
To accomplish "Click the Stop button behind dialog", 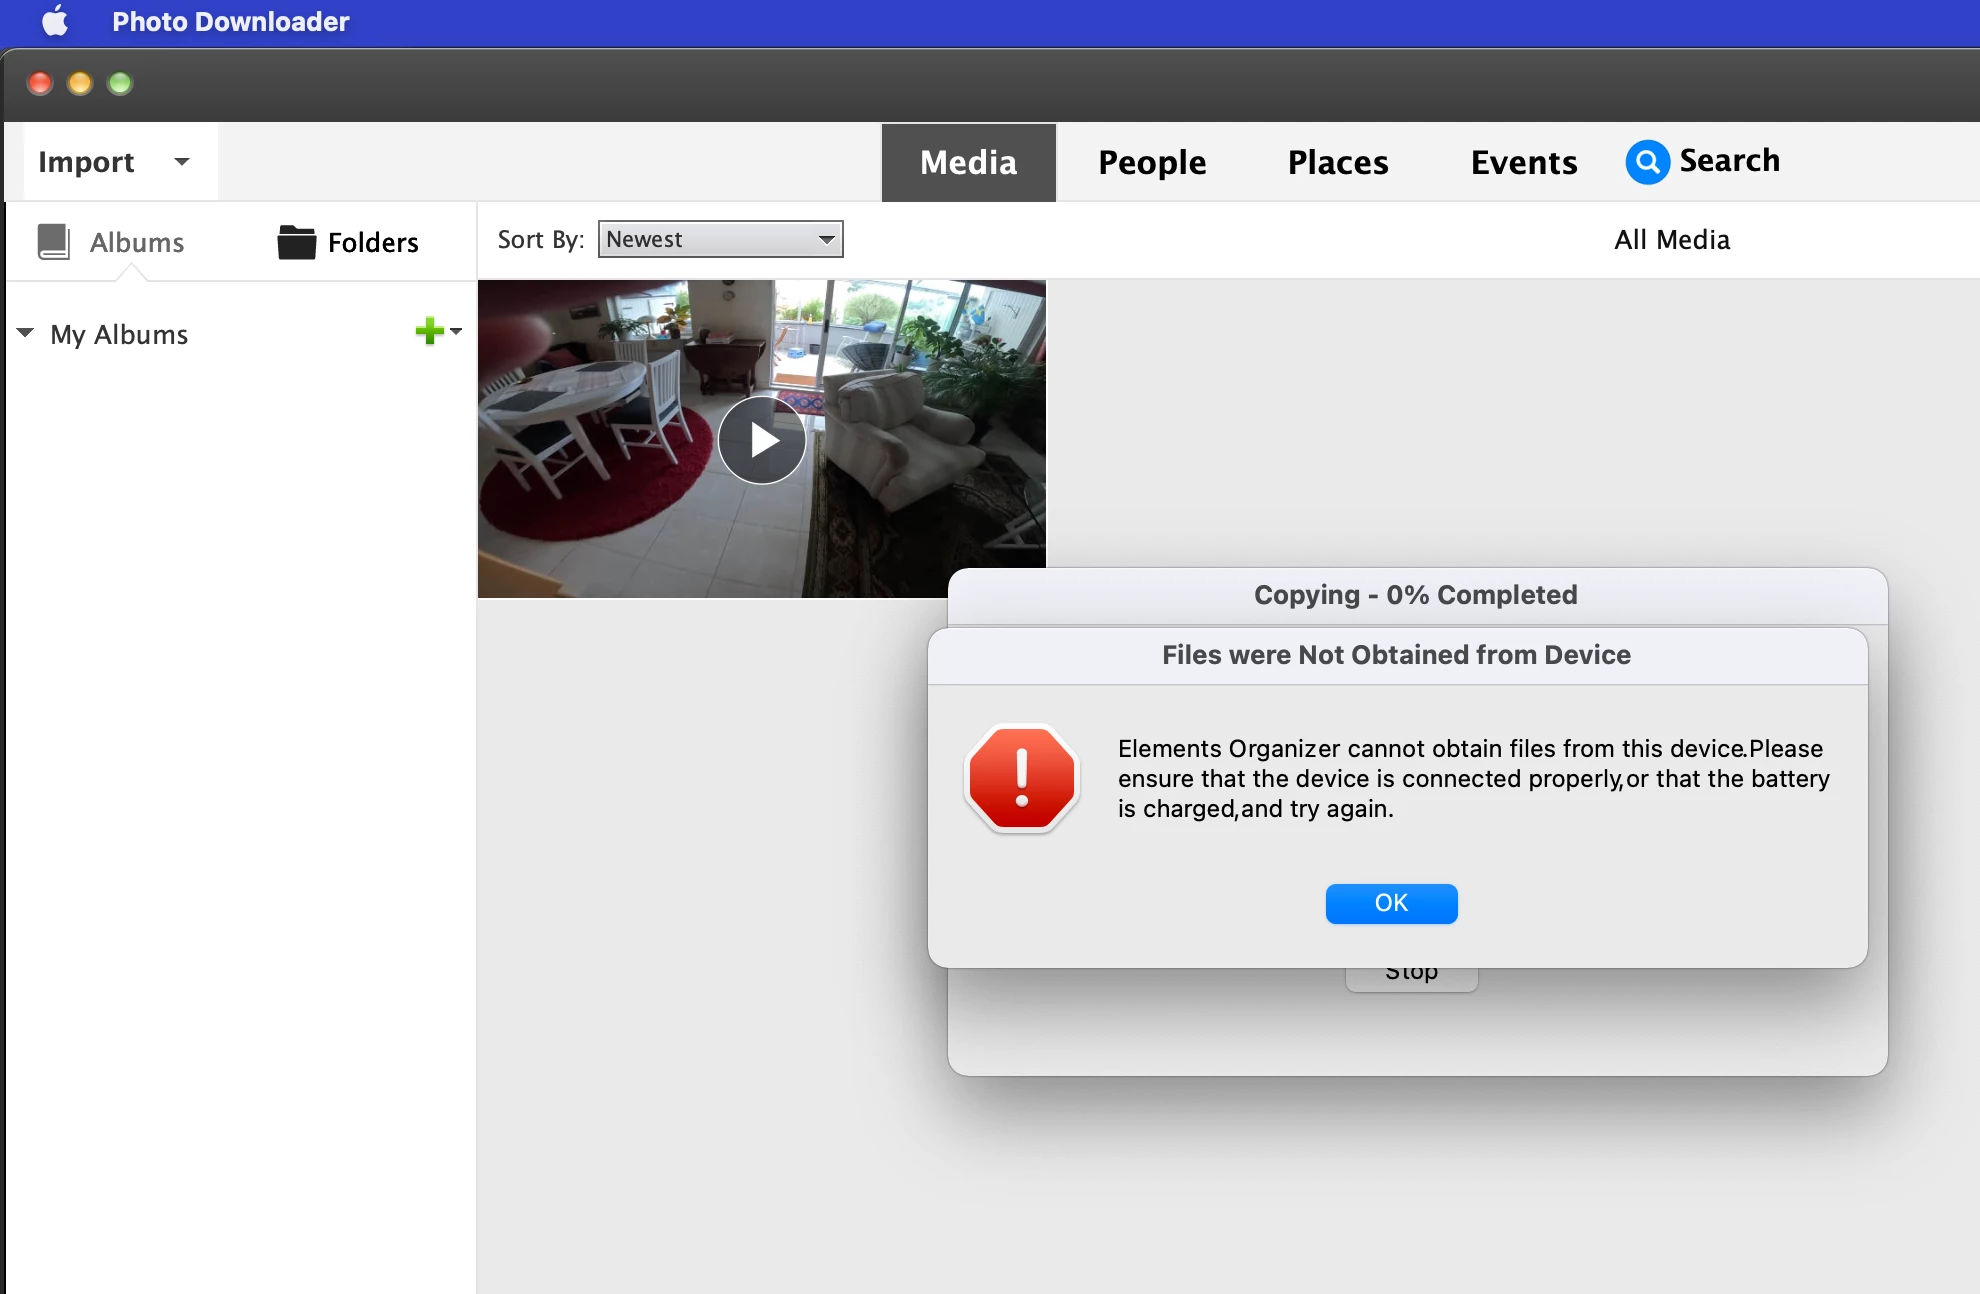I will coord(1411,979).
